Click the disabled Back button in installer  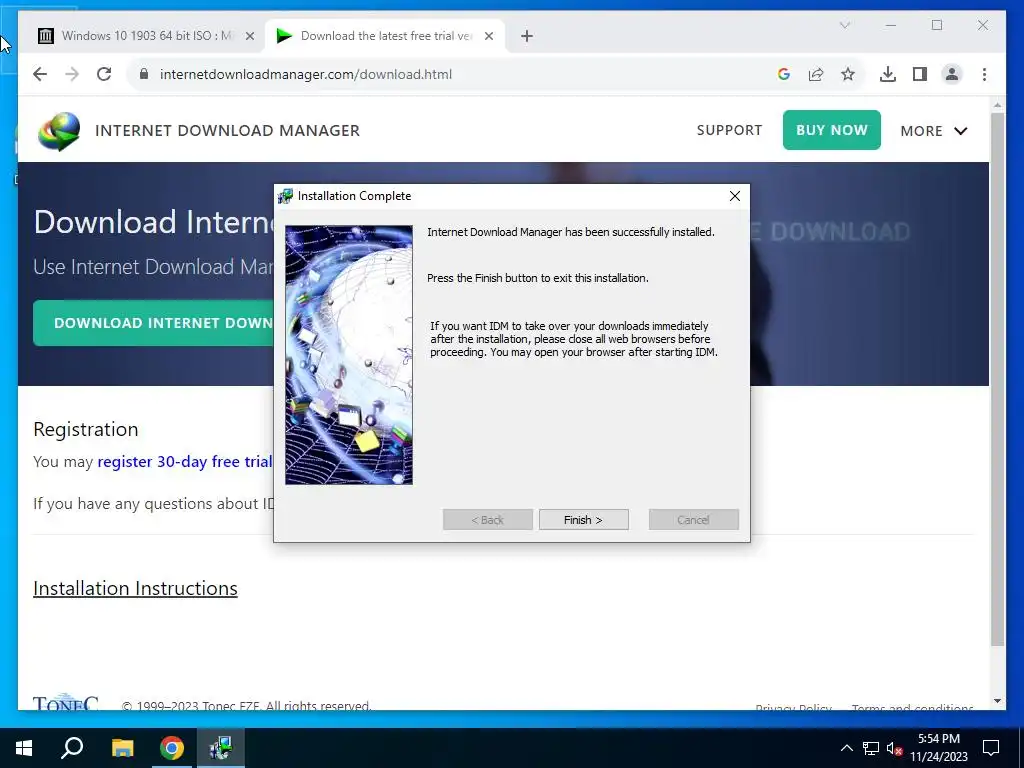tap(488, 520)
